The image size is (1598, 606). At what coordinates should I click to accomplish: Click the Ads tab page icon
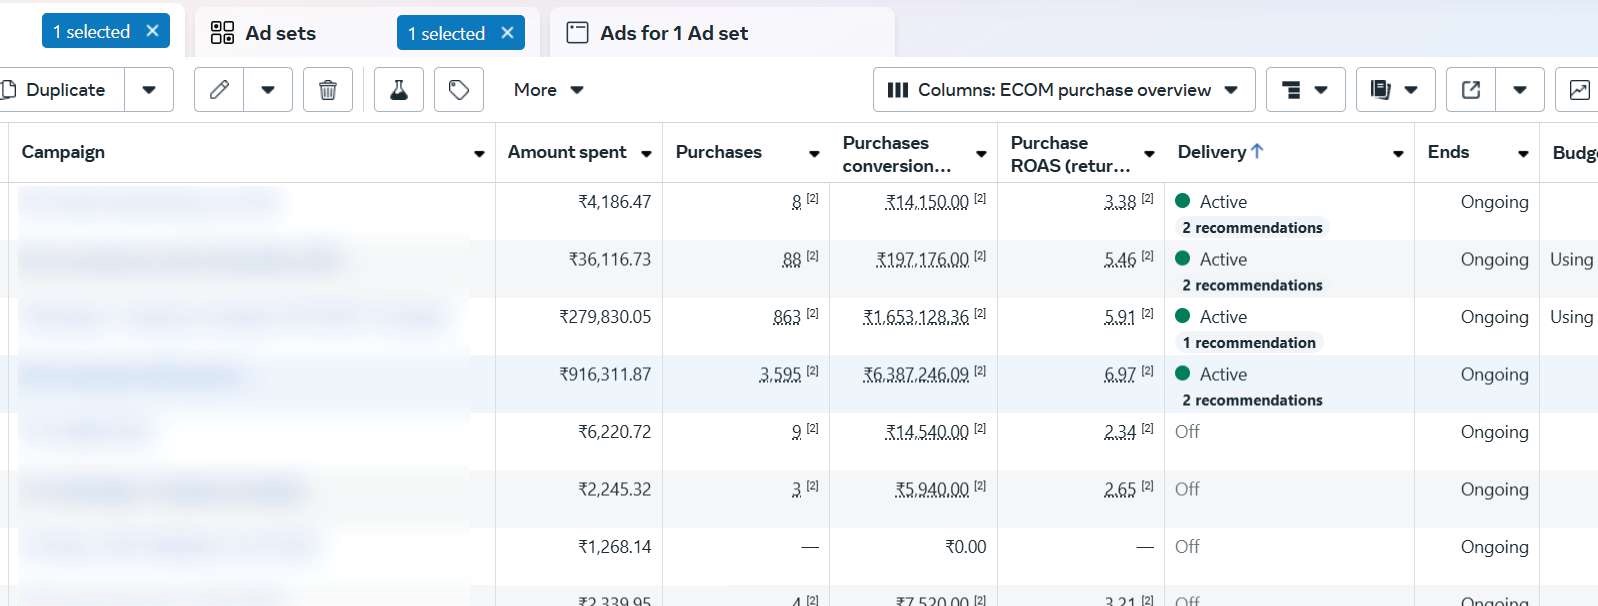[577, 33]
